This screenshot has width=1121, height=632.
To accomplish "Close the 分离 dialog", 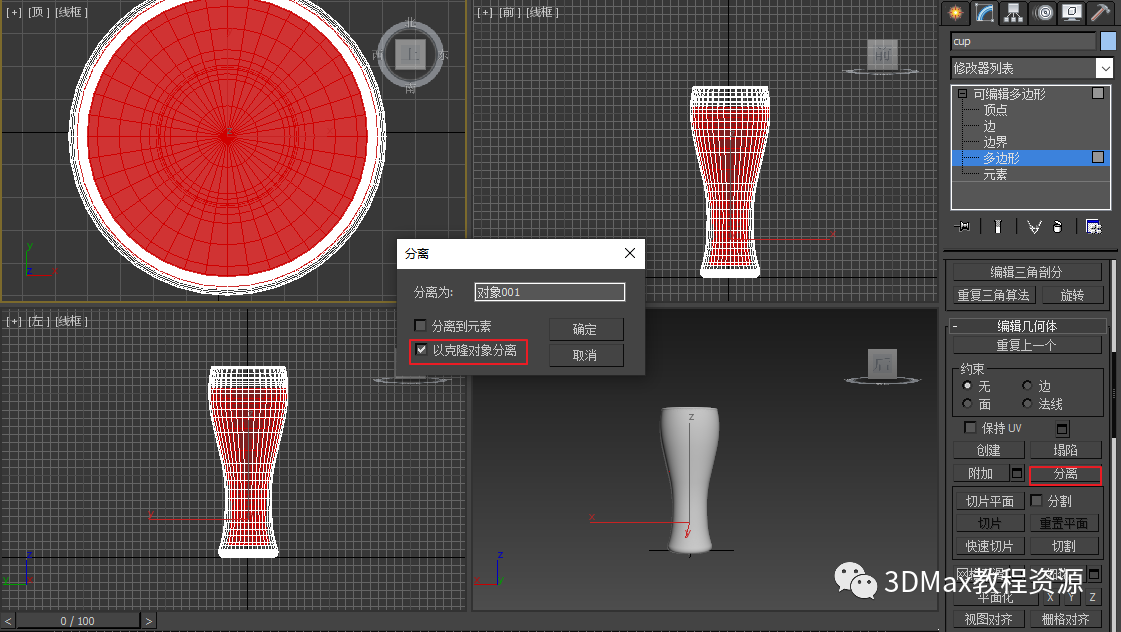I will [x=630, y=253].
